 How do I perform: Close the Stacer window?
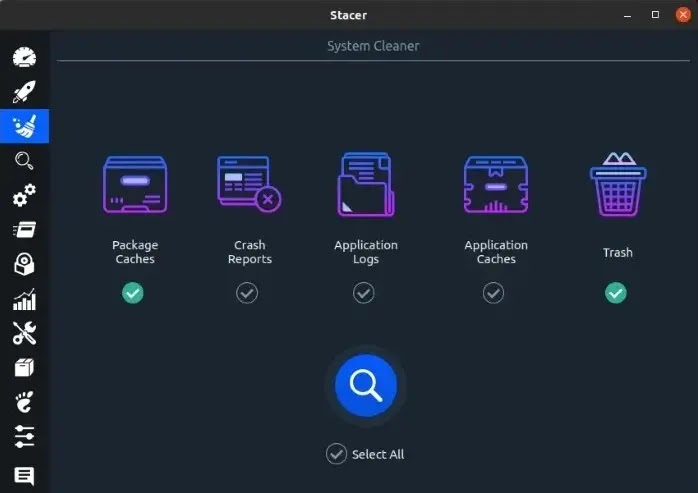point(683,15)
